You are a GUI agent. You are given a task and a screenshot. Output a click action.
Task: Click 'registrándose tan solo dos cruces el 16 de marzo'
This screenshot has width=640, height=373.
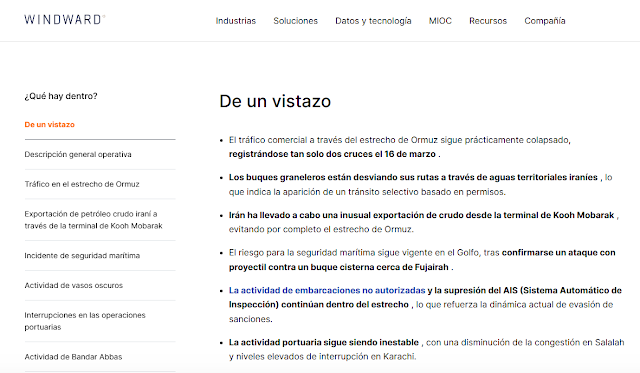332,154
